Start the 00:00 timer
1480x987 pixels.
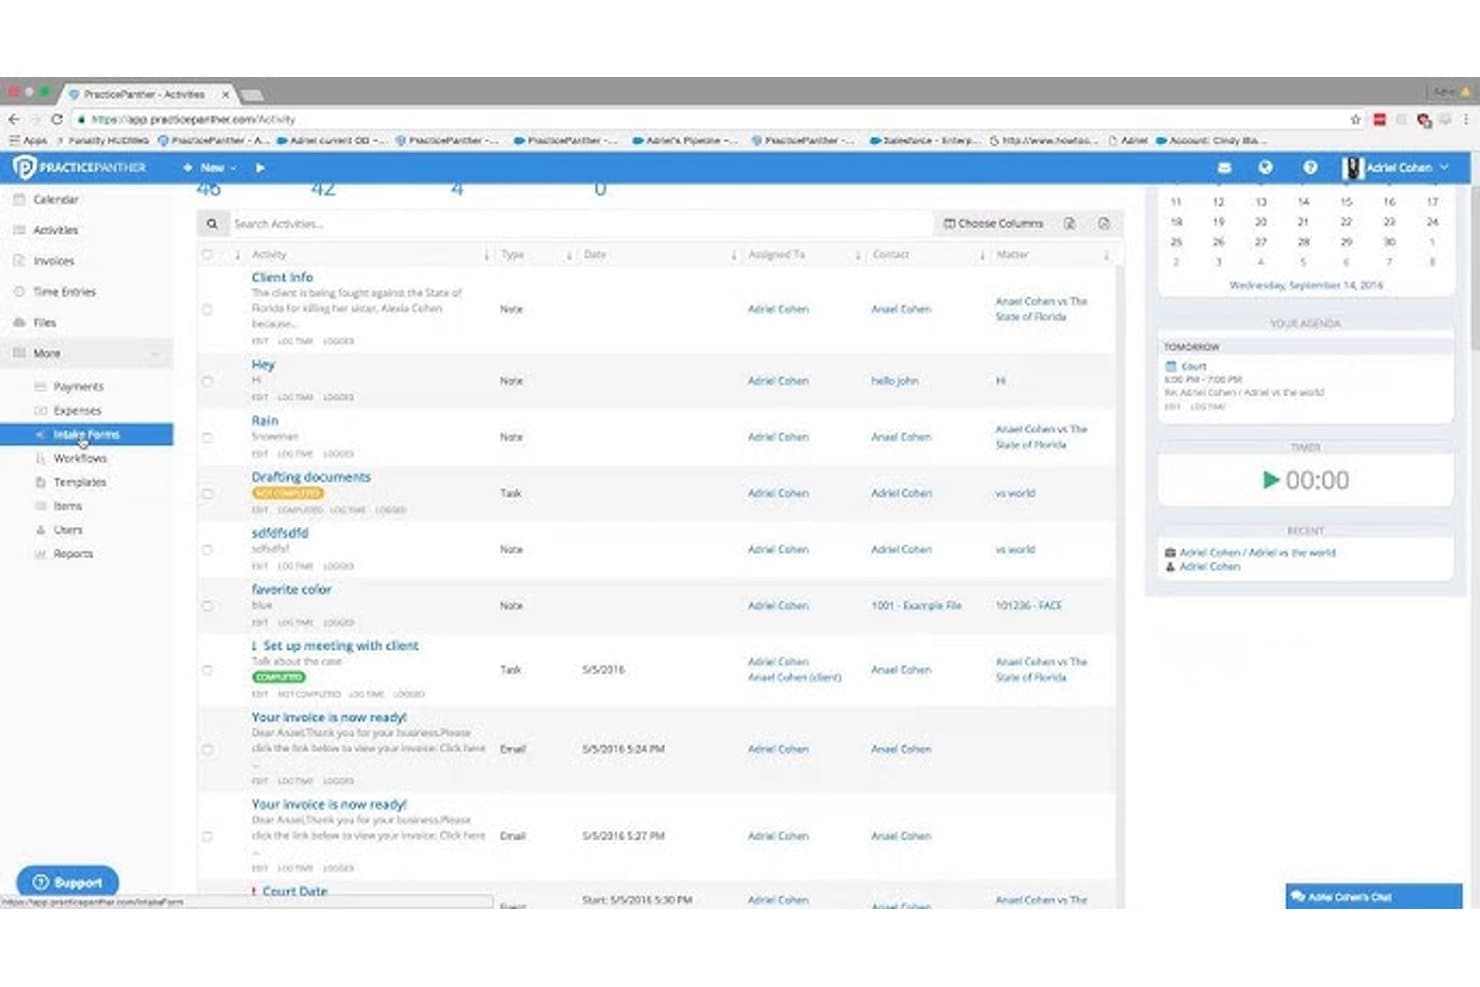coord(1271,481)
